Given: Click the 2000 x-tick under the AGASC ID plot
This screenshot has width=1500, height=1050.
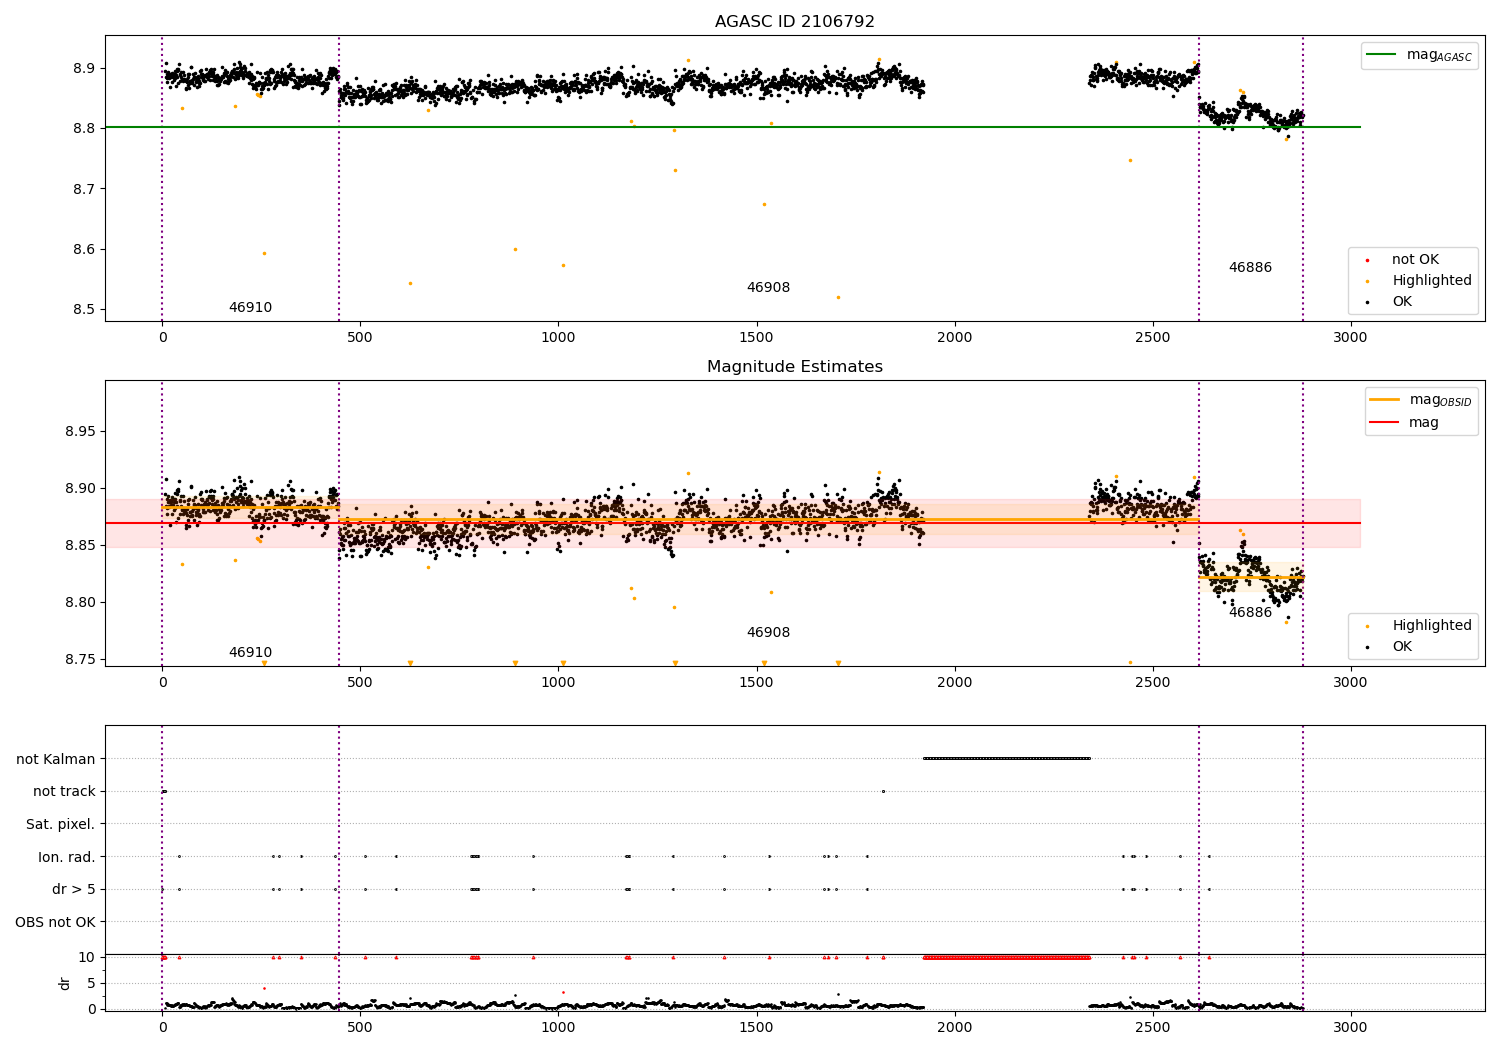Looking at the screenshot, I should point(955,338).
